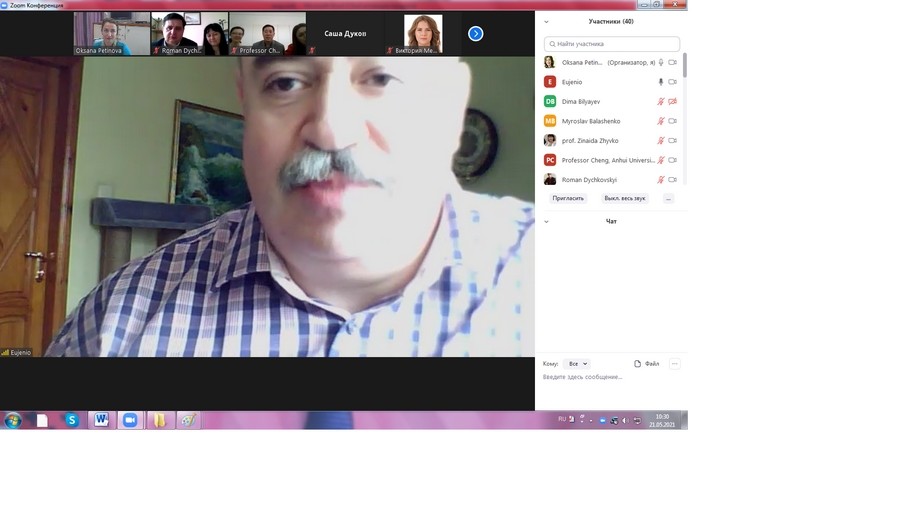Click Eujenio name label on main video
Viewport: 900px width, 510px height.
tap(17, 352)
